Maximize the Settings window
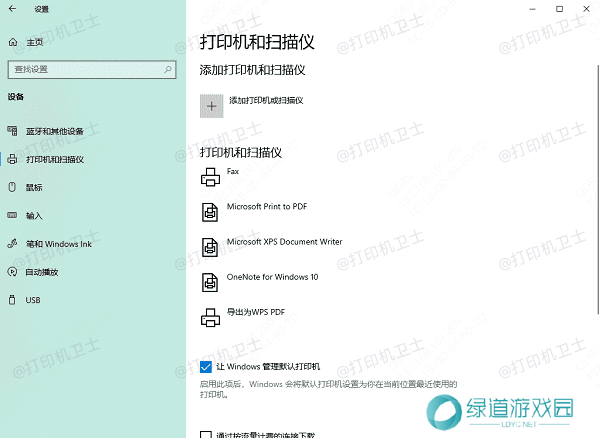This screenshot has width=600, height=438. pyautogui.click(x=559, y=9)
